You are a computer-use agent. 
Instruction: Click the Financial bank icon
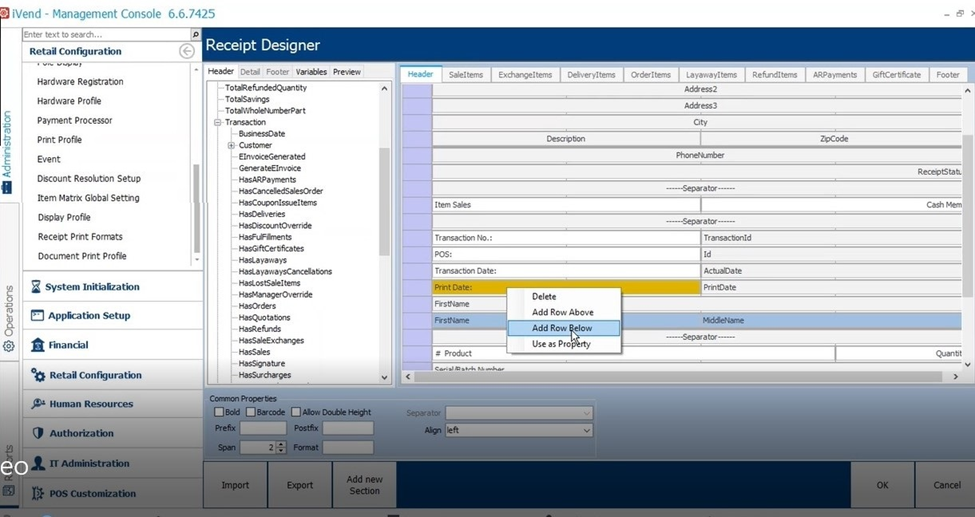pyautogui.click(x=37, y=345)
